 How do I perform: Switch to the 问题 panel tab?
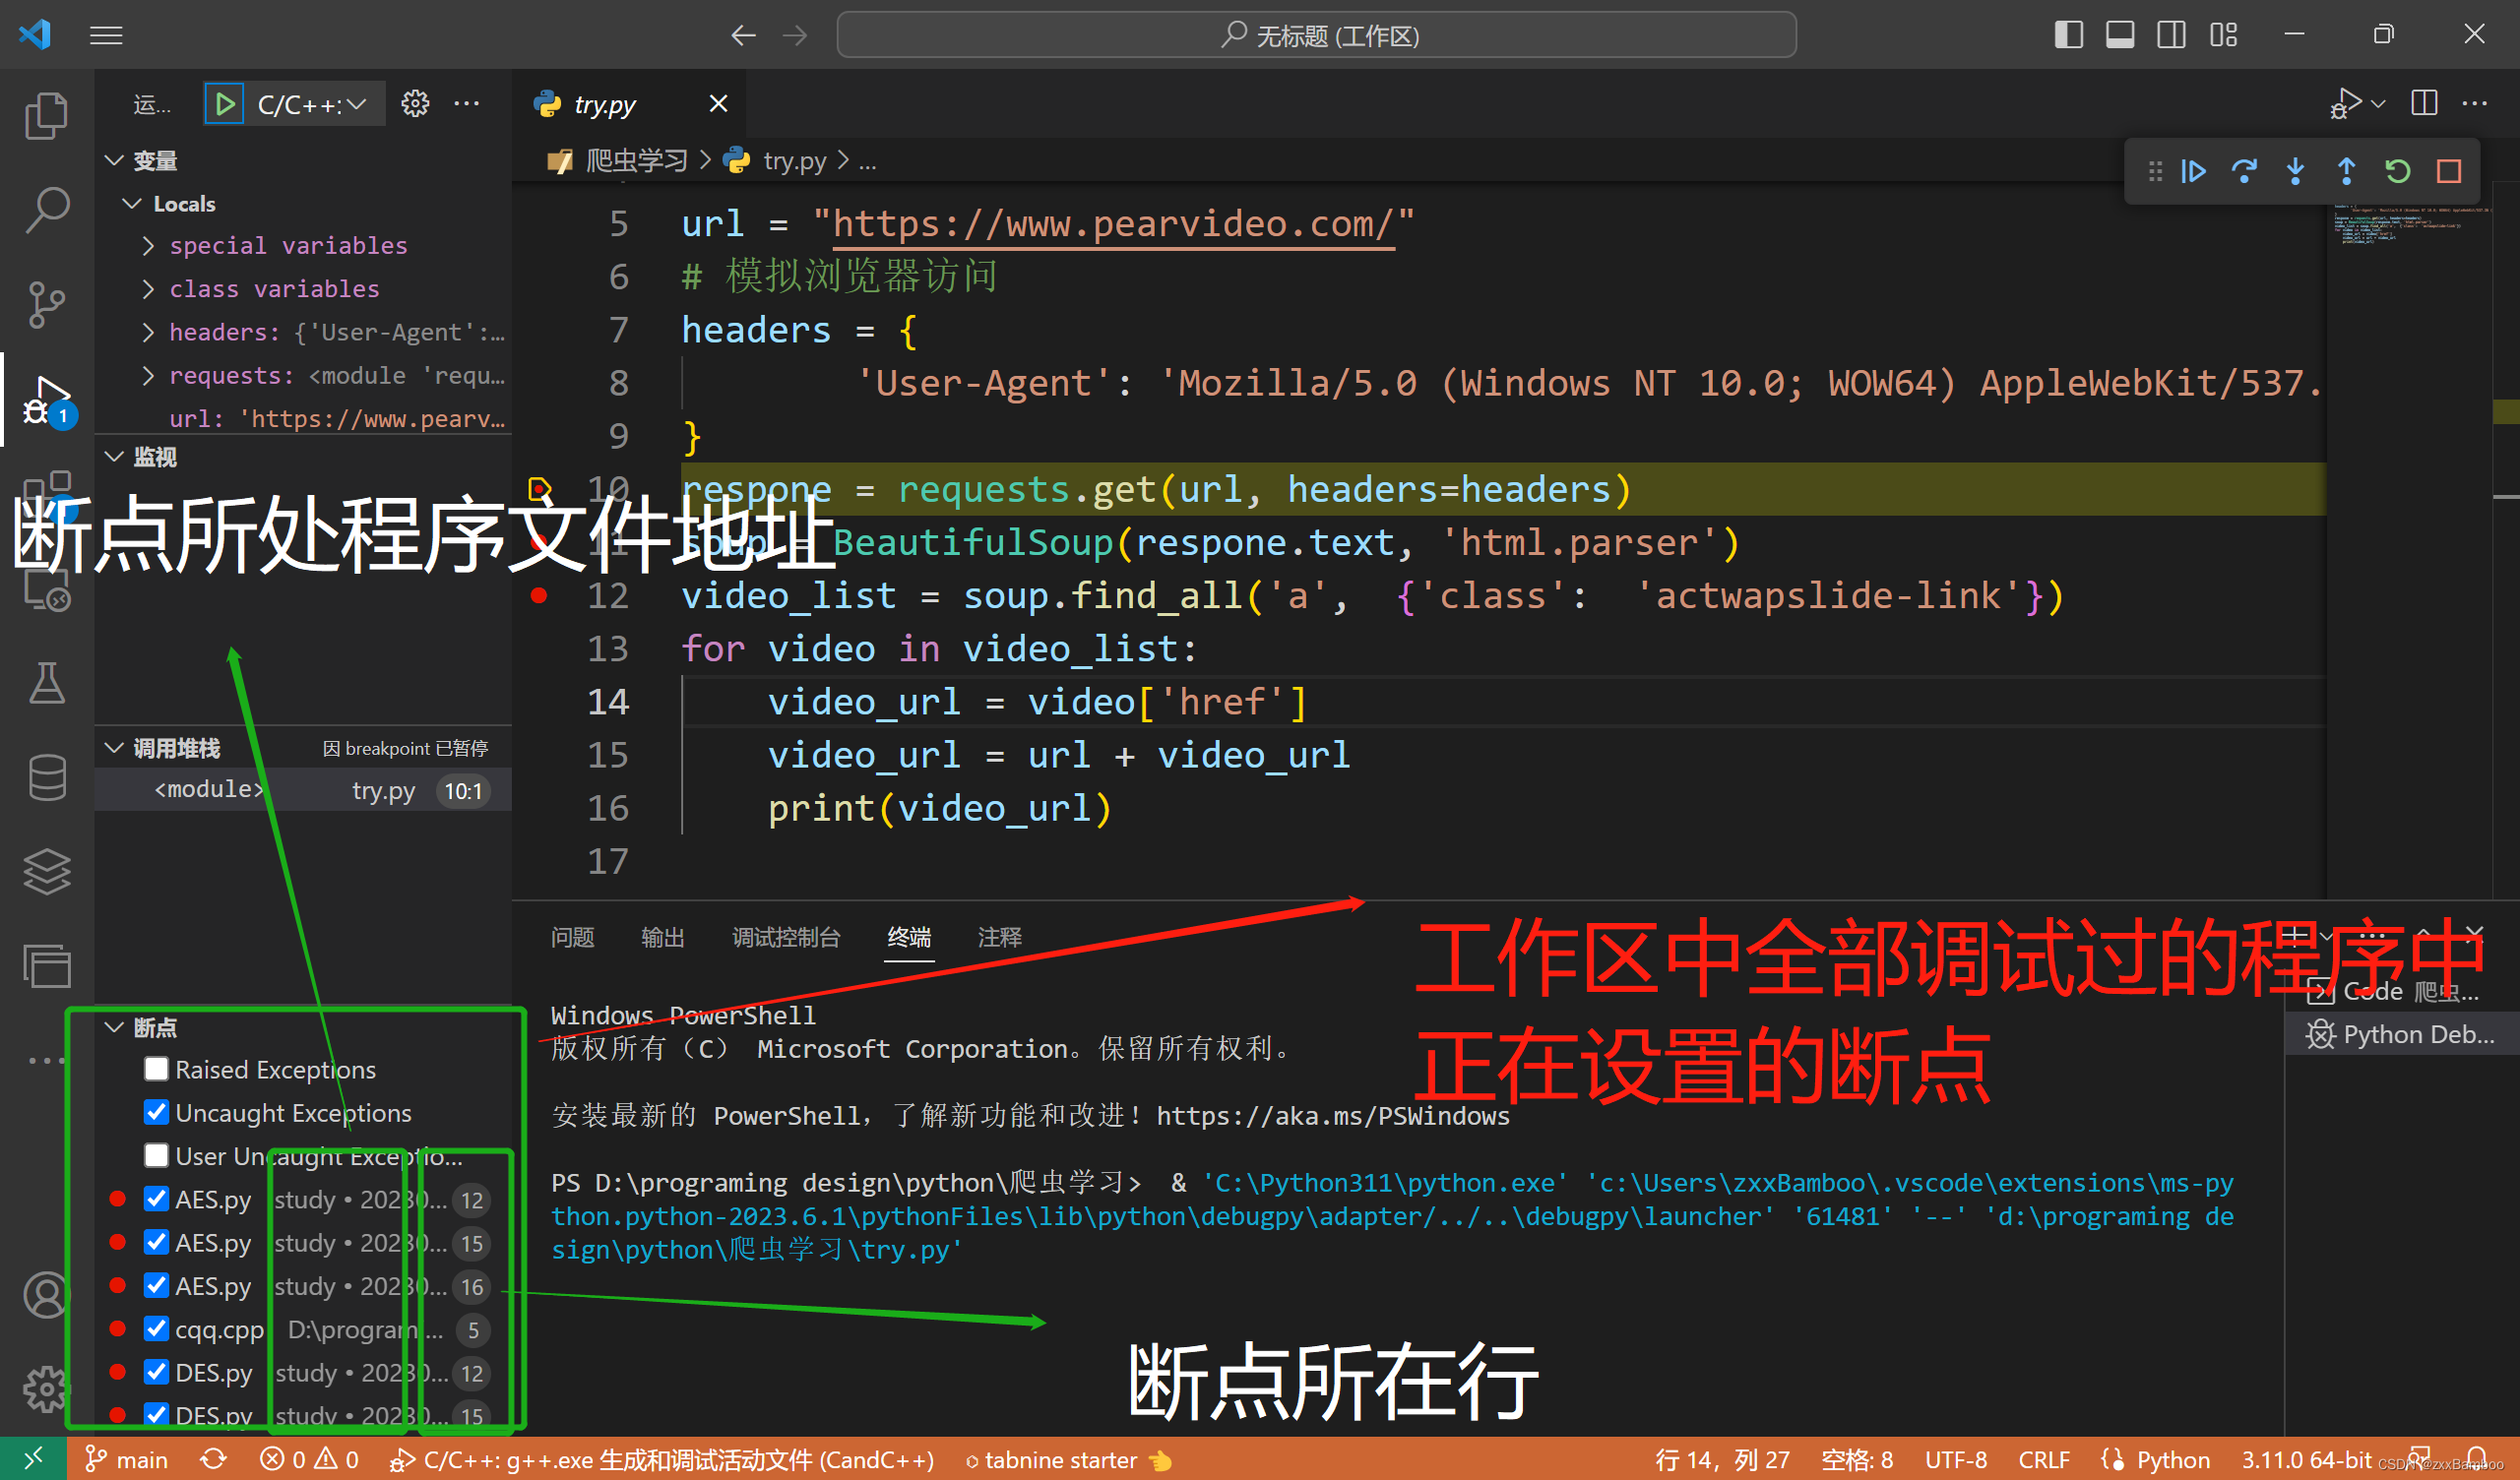point(572,937)
